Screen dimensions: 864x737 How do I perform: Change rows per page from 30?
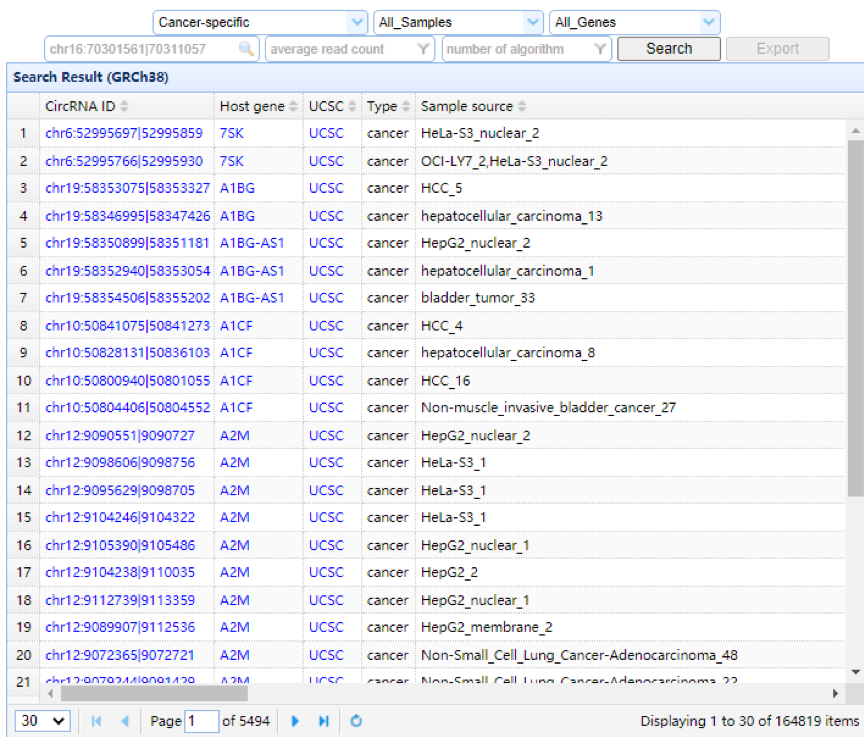click(x=44, y=721)
